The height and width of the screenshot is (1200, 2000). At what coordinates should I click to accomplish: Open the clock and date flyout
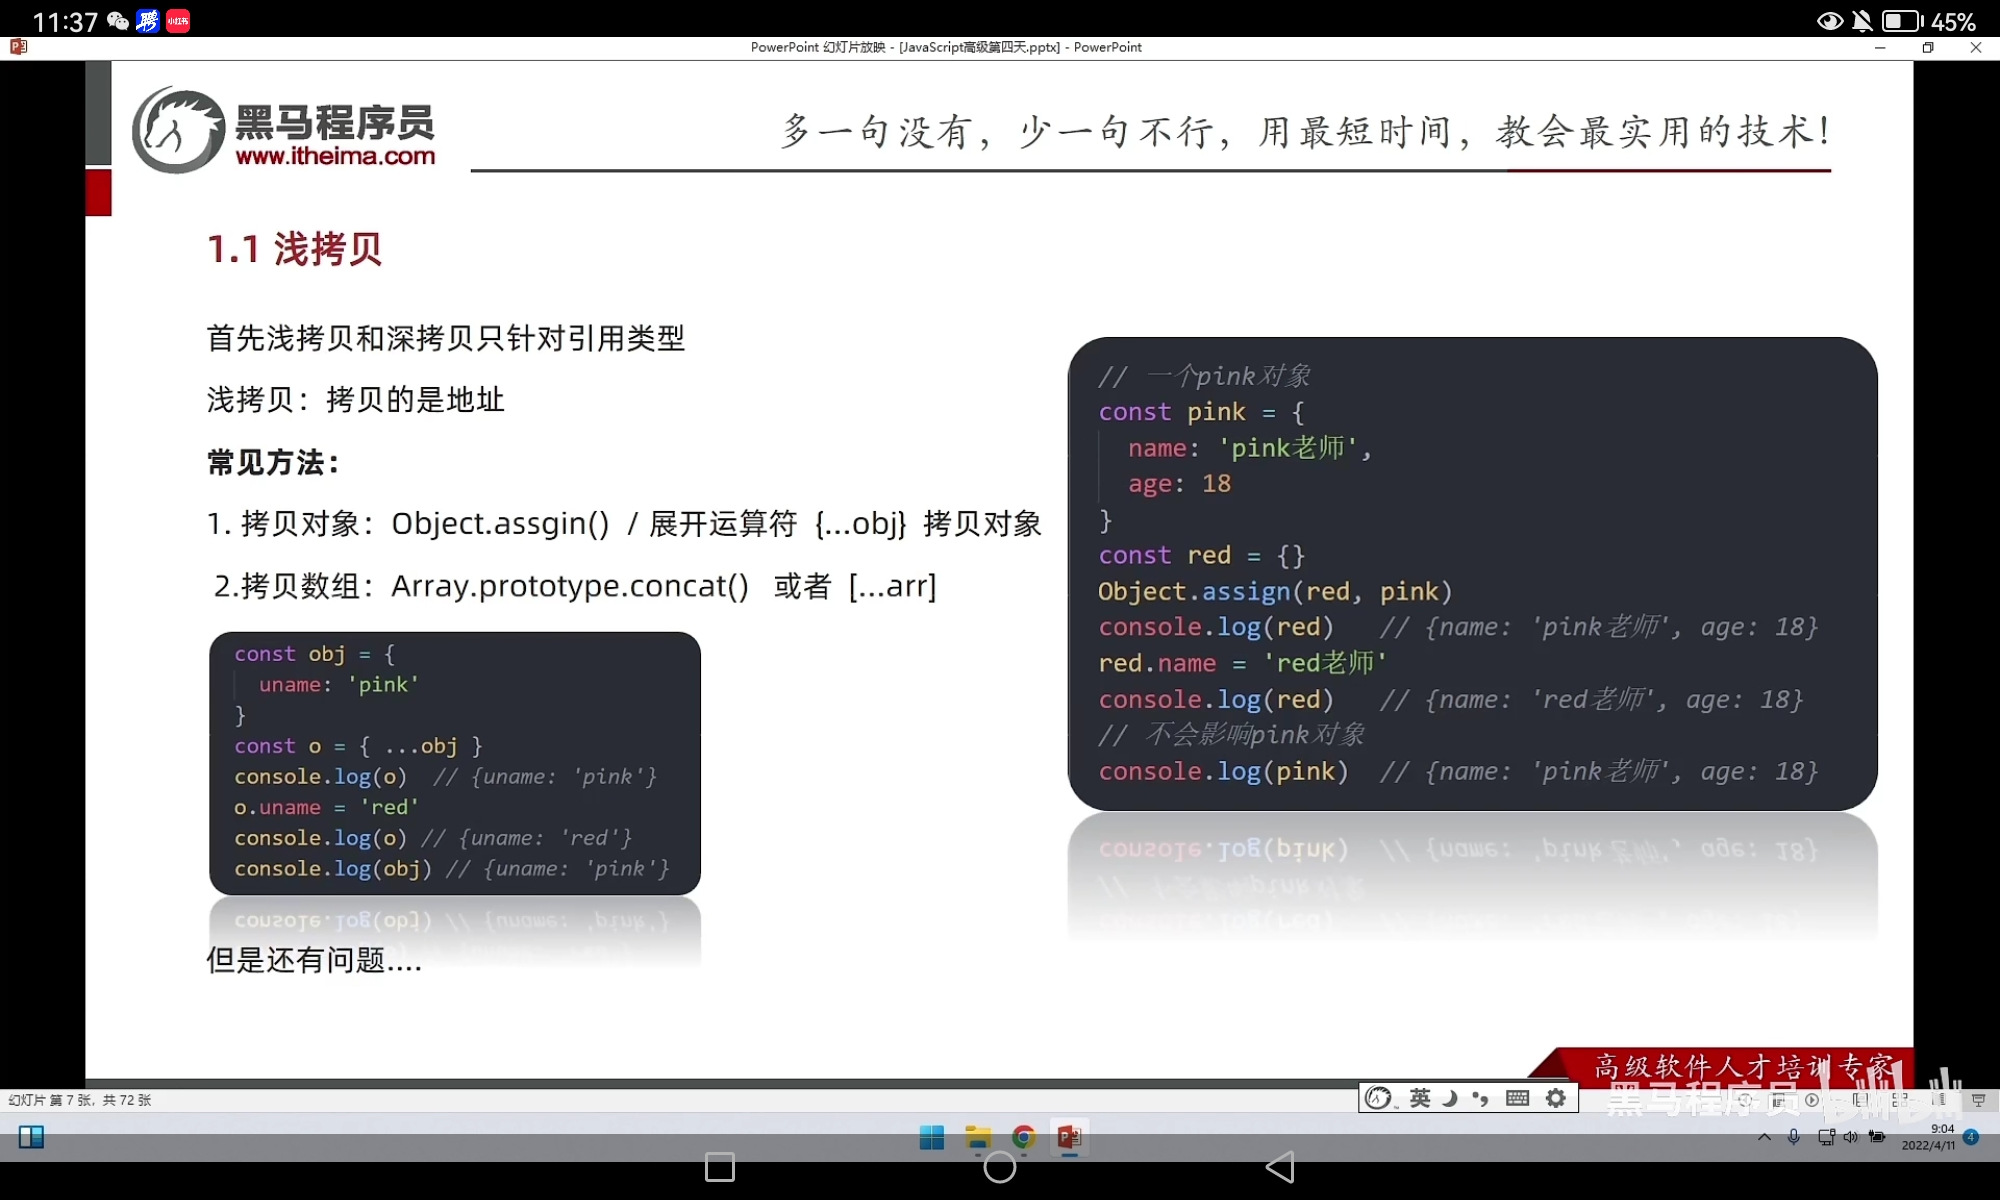[x=1928, y=1137]
